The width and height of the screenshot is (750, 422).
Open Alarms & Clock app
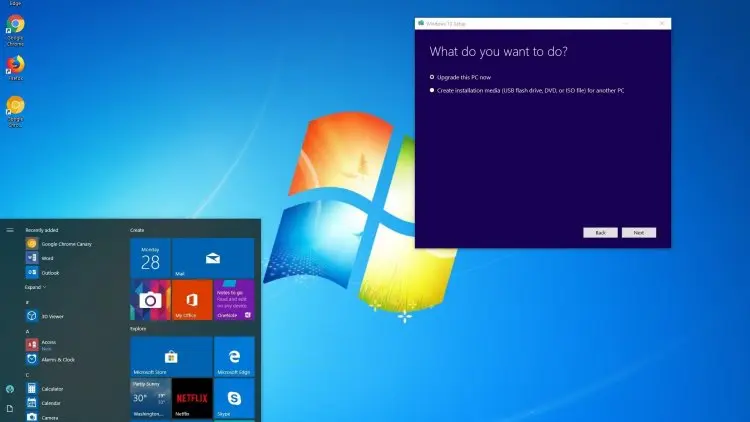tap(50, 359)
